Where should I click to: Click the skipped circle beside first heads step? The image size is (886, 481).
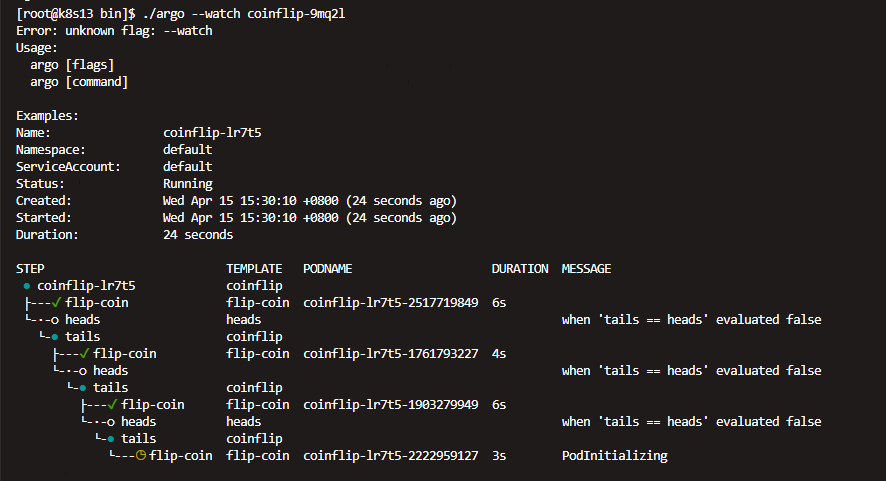(x=55, y=320)
